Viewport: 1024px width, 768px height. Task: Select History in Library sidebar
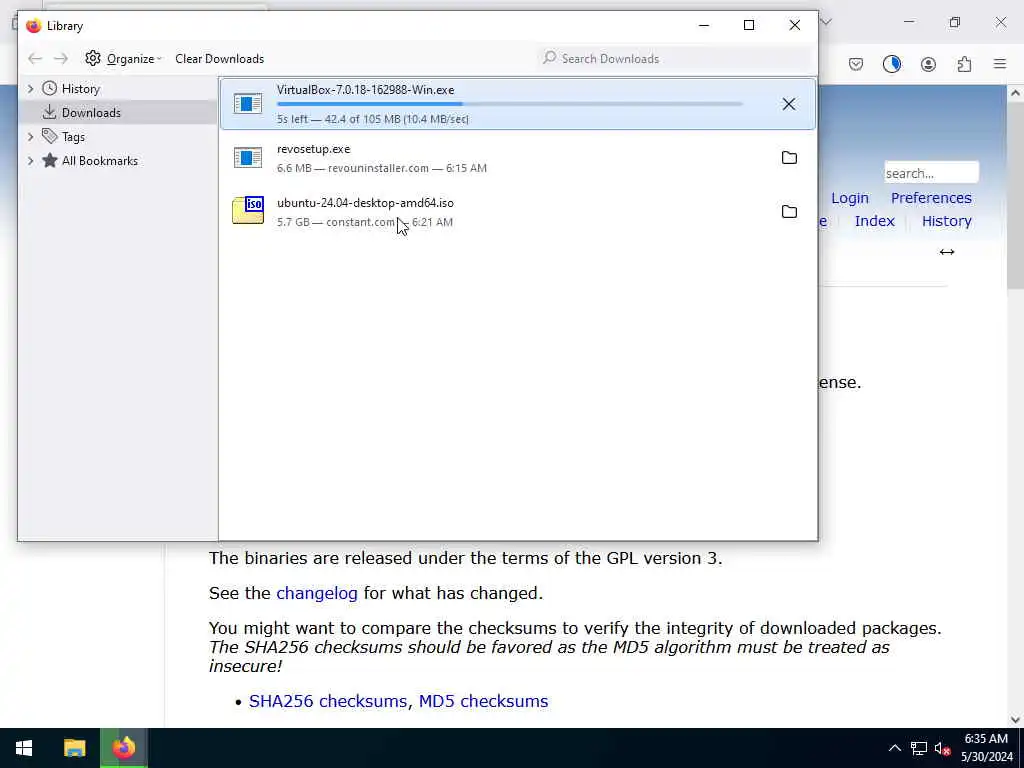pos(80,89)
